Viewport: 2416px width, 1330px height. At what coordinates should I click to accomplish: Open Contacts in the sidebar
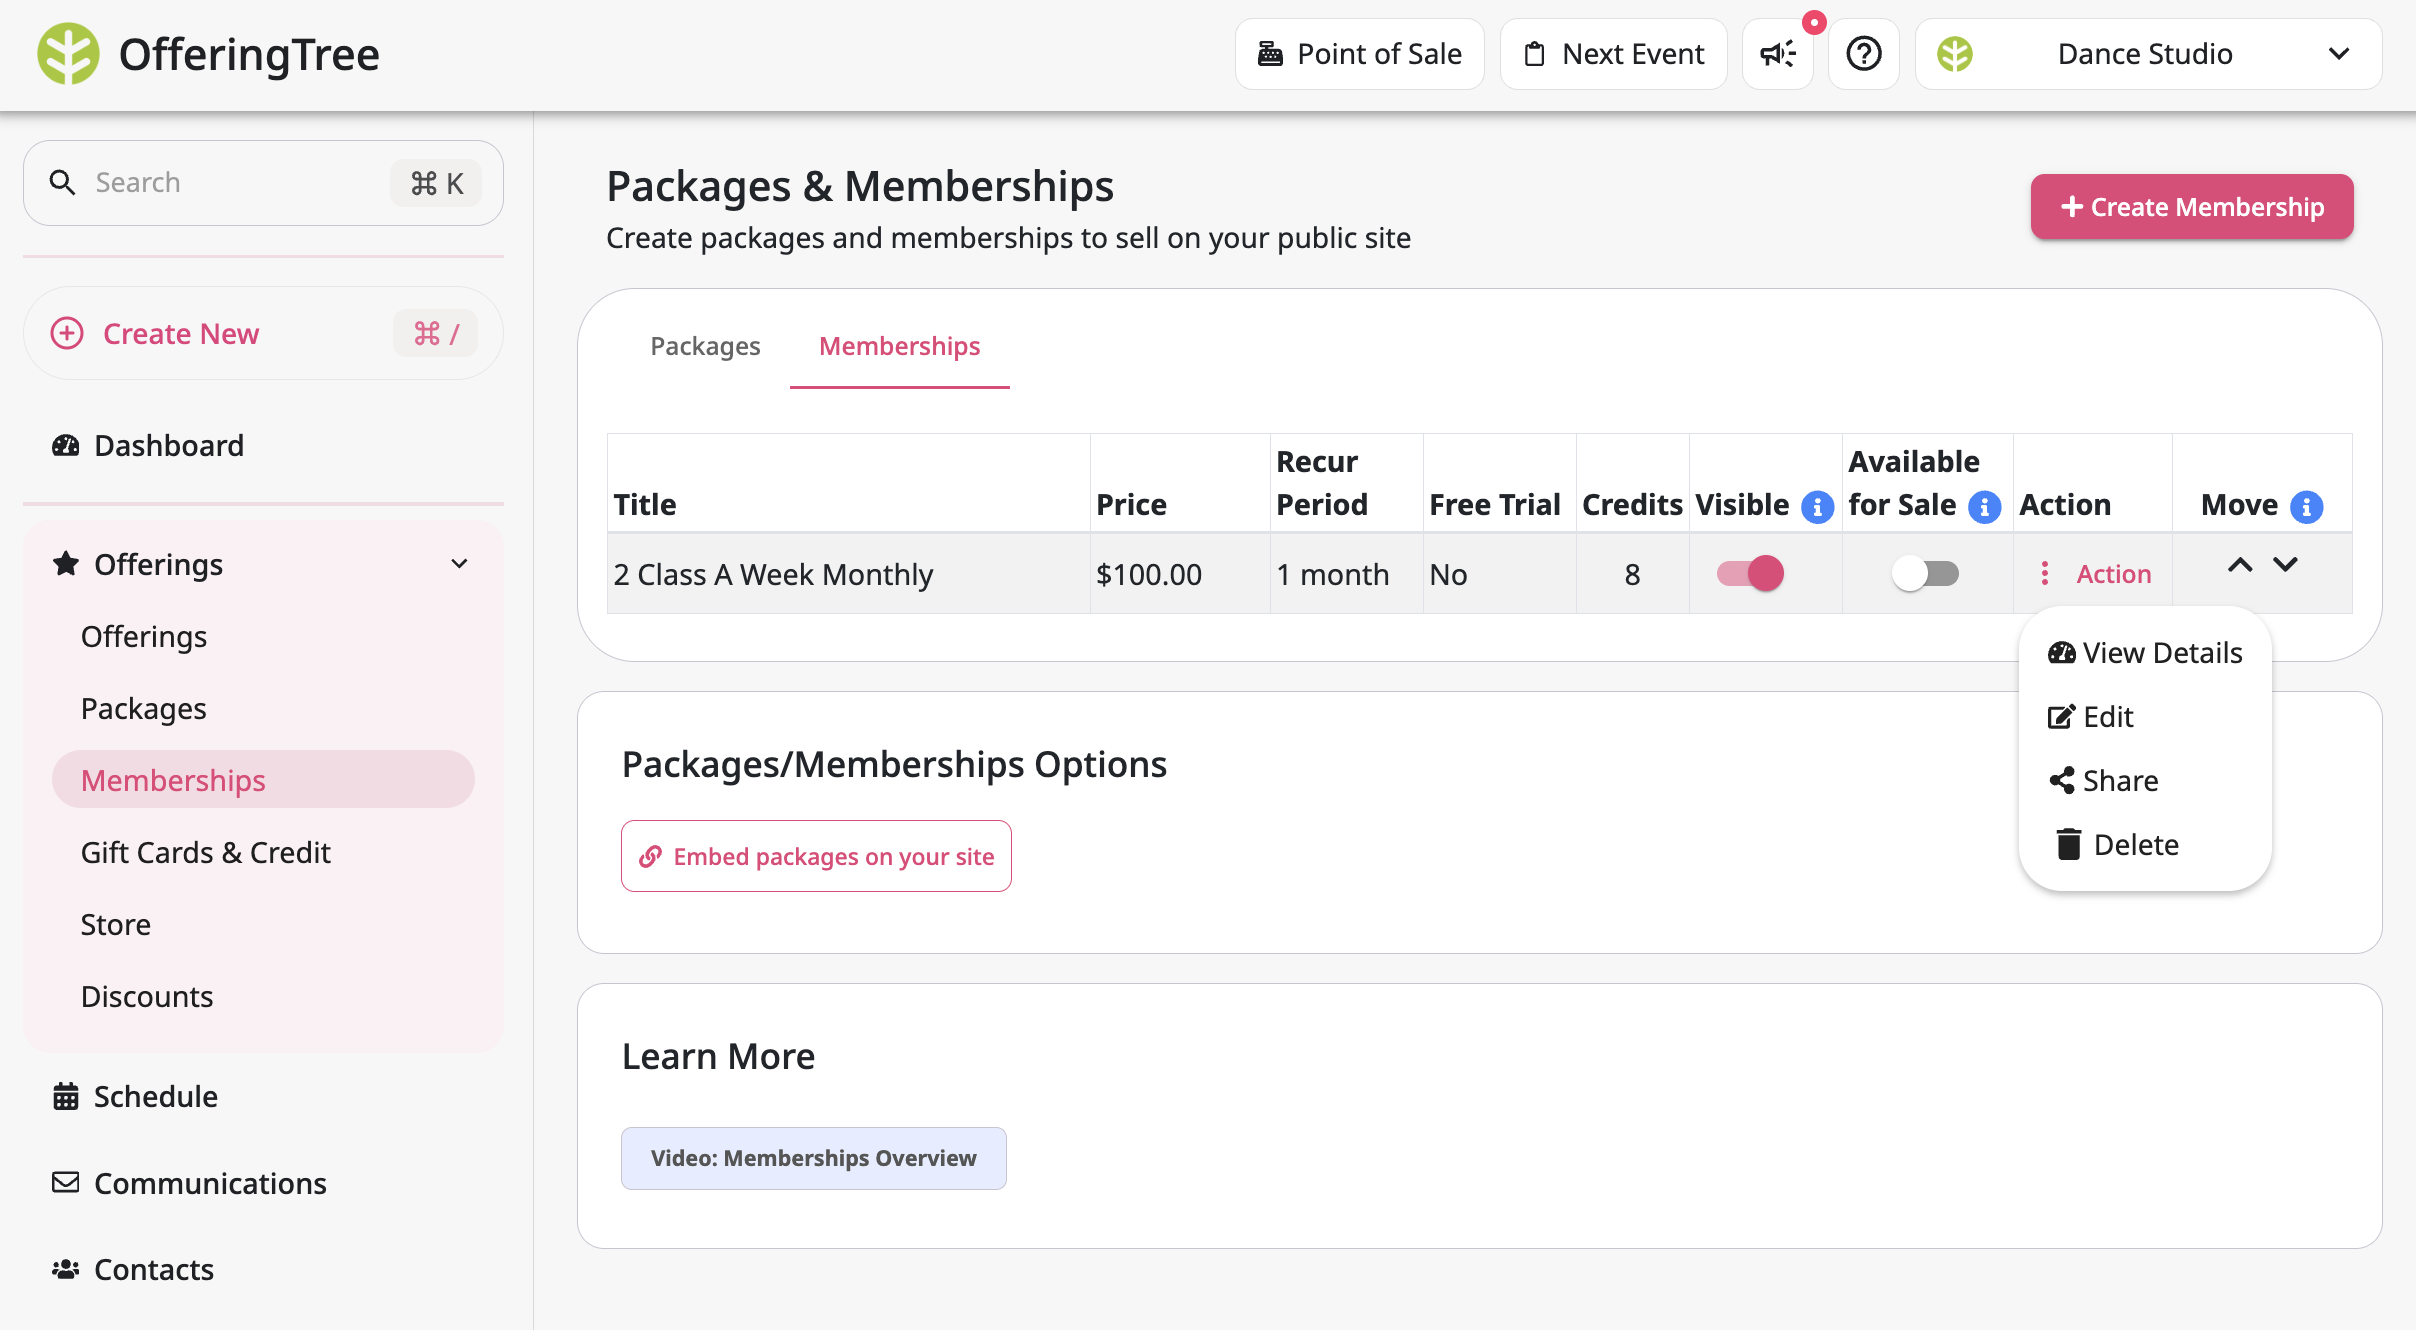tap(153, 1269)
